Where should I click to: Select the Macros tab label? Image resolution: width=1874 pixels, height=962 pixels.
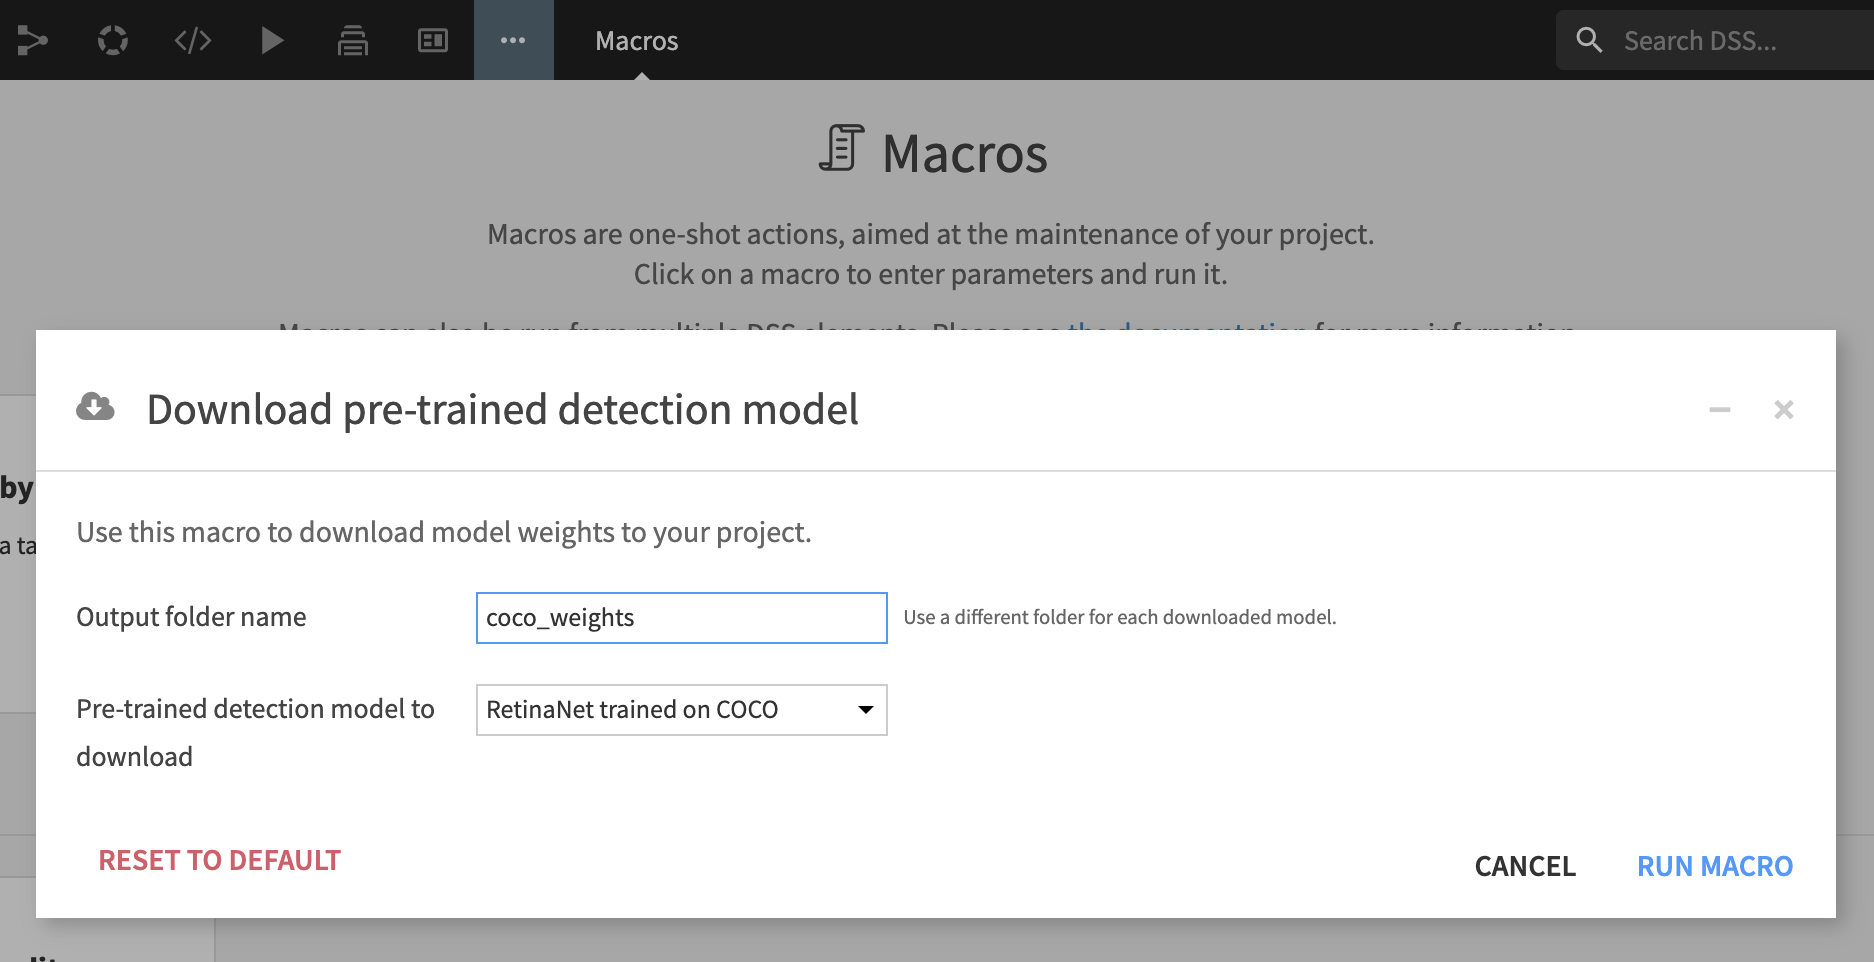(x=637, y=41)
